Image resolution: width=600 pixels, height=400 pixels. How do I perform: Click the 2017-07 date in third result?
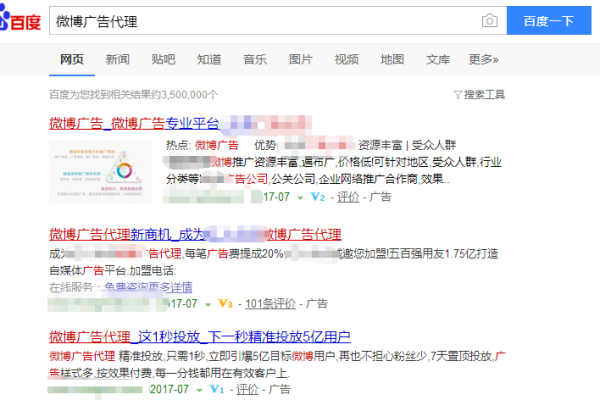click(169, 390)
